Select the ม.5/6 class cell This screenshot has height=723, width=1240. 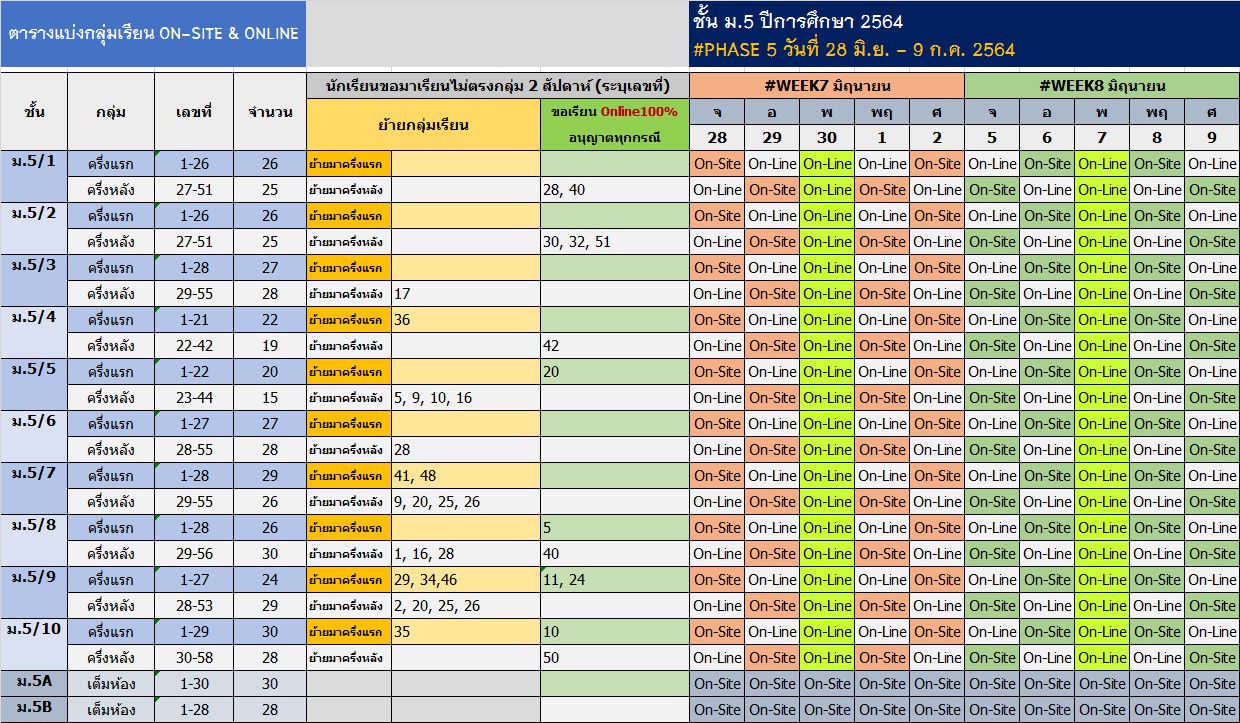pos(34,437)
